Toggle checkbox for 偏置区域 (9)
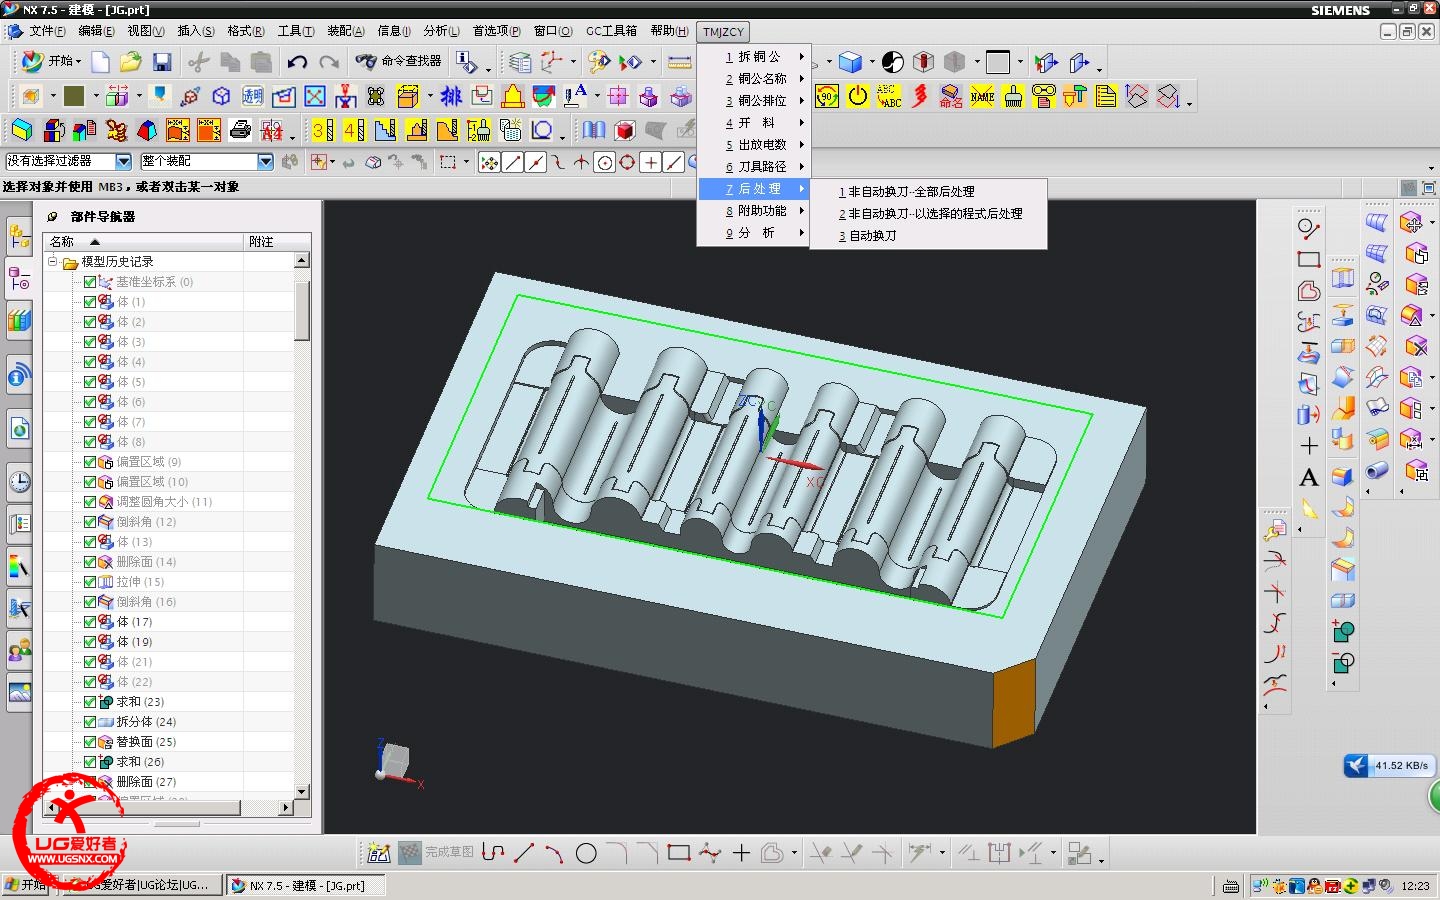 90,462
